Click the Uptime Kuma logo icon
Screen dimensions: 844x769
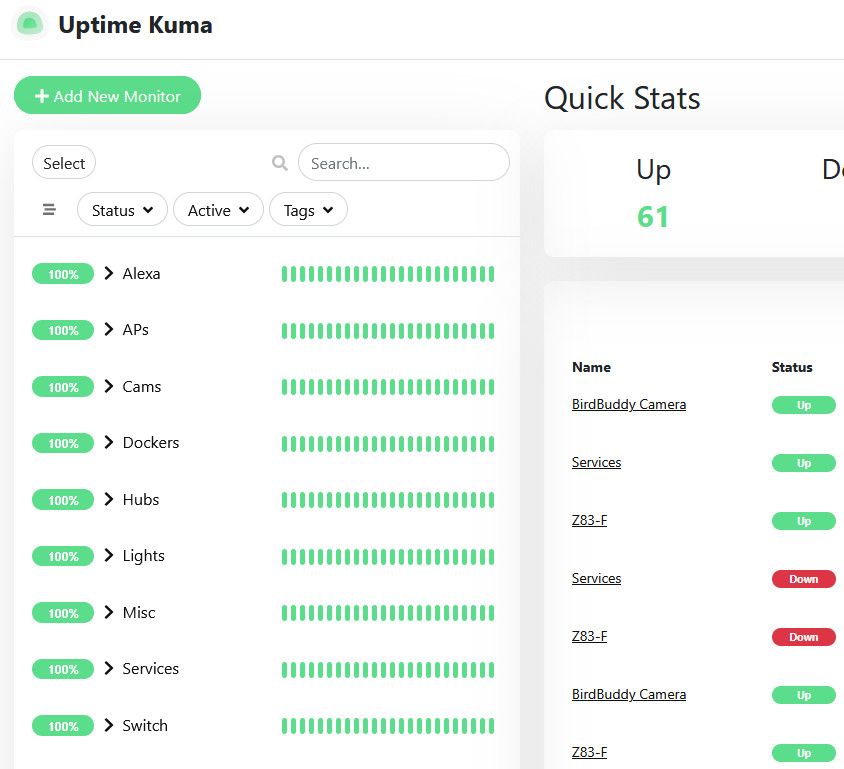pos(30,25)
